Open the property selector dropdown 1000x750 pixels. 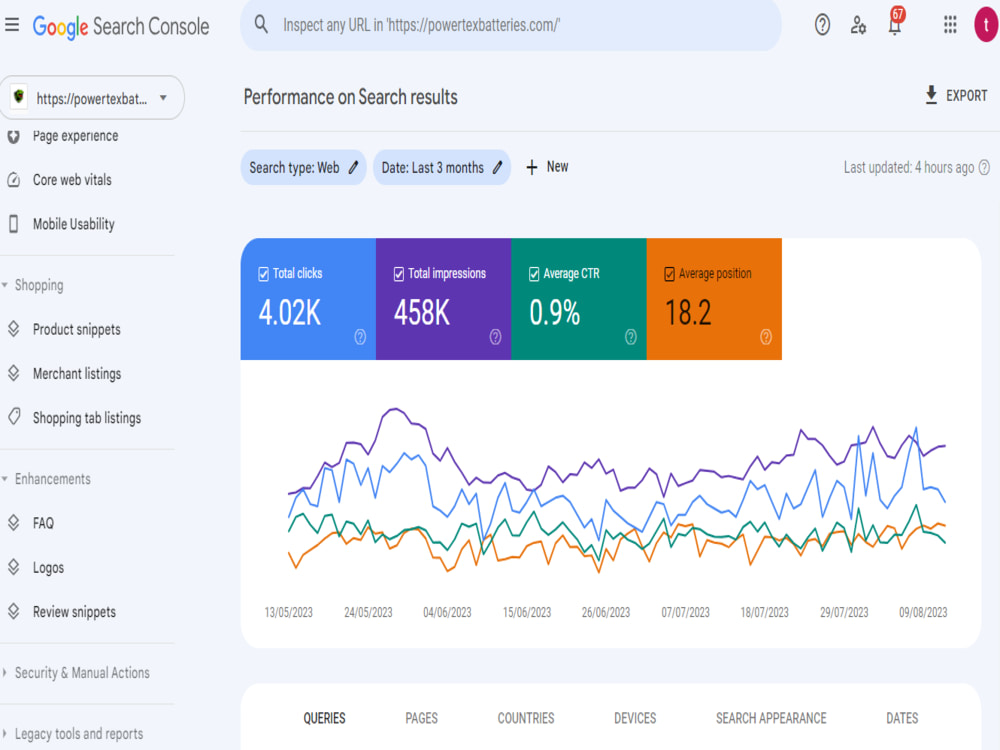(x=92, y=98)
